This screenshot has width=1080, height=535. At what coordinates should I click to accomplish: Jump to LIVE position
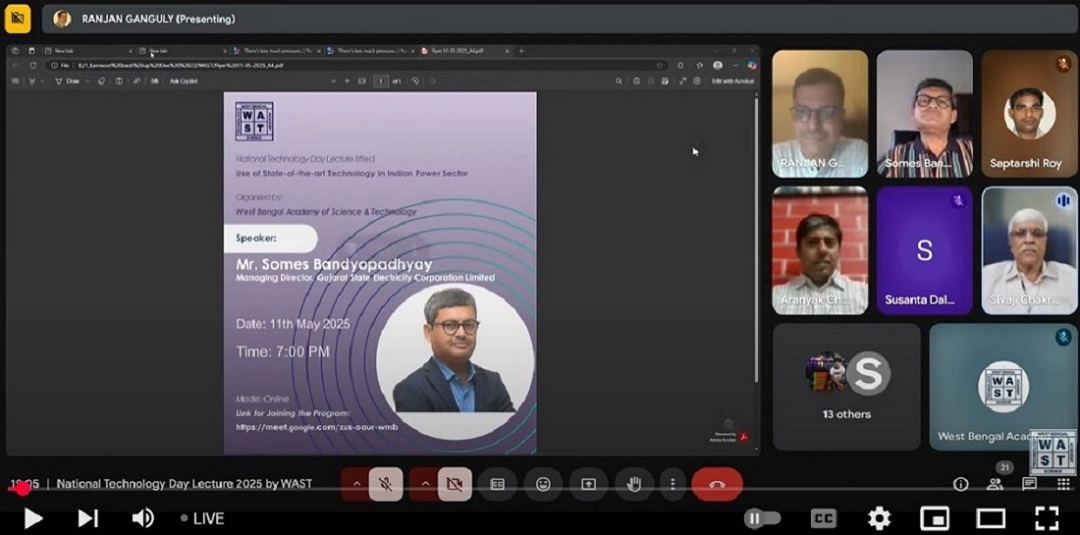click(202, 518)
